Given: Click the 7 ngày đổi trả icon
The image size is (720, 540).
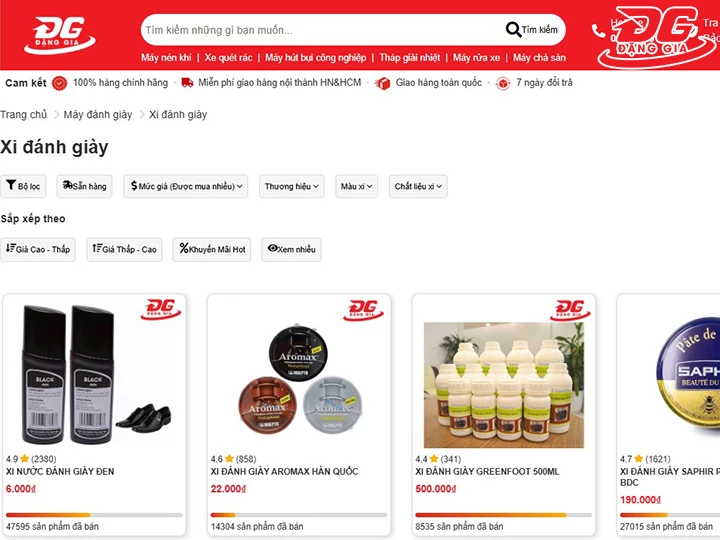Looking at the screenshot, I should (x=503, y=84).
